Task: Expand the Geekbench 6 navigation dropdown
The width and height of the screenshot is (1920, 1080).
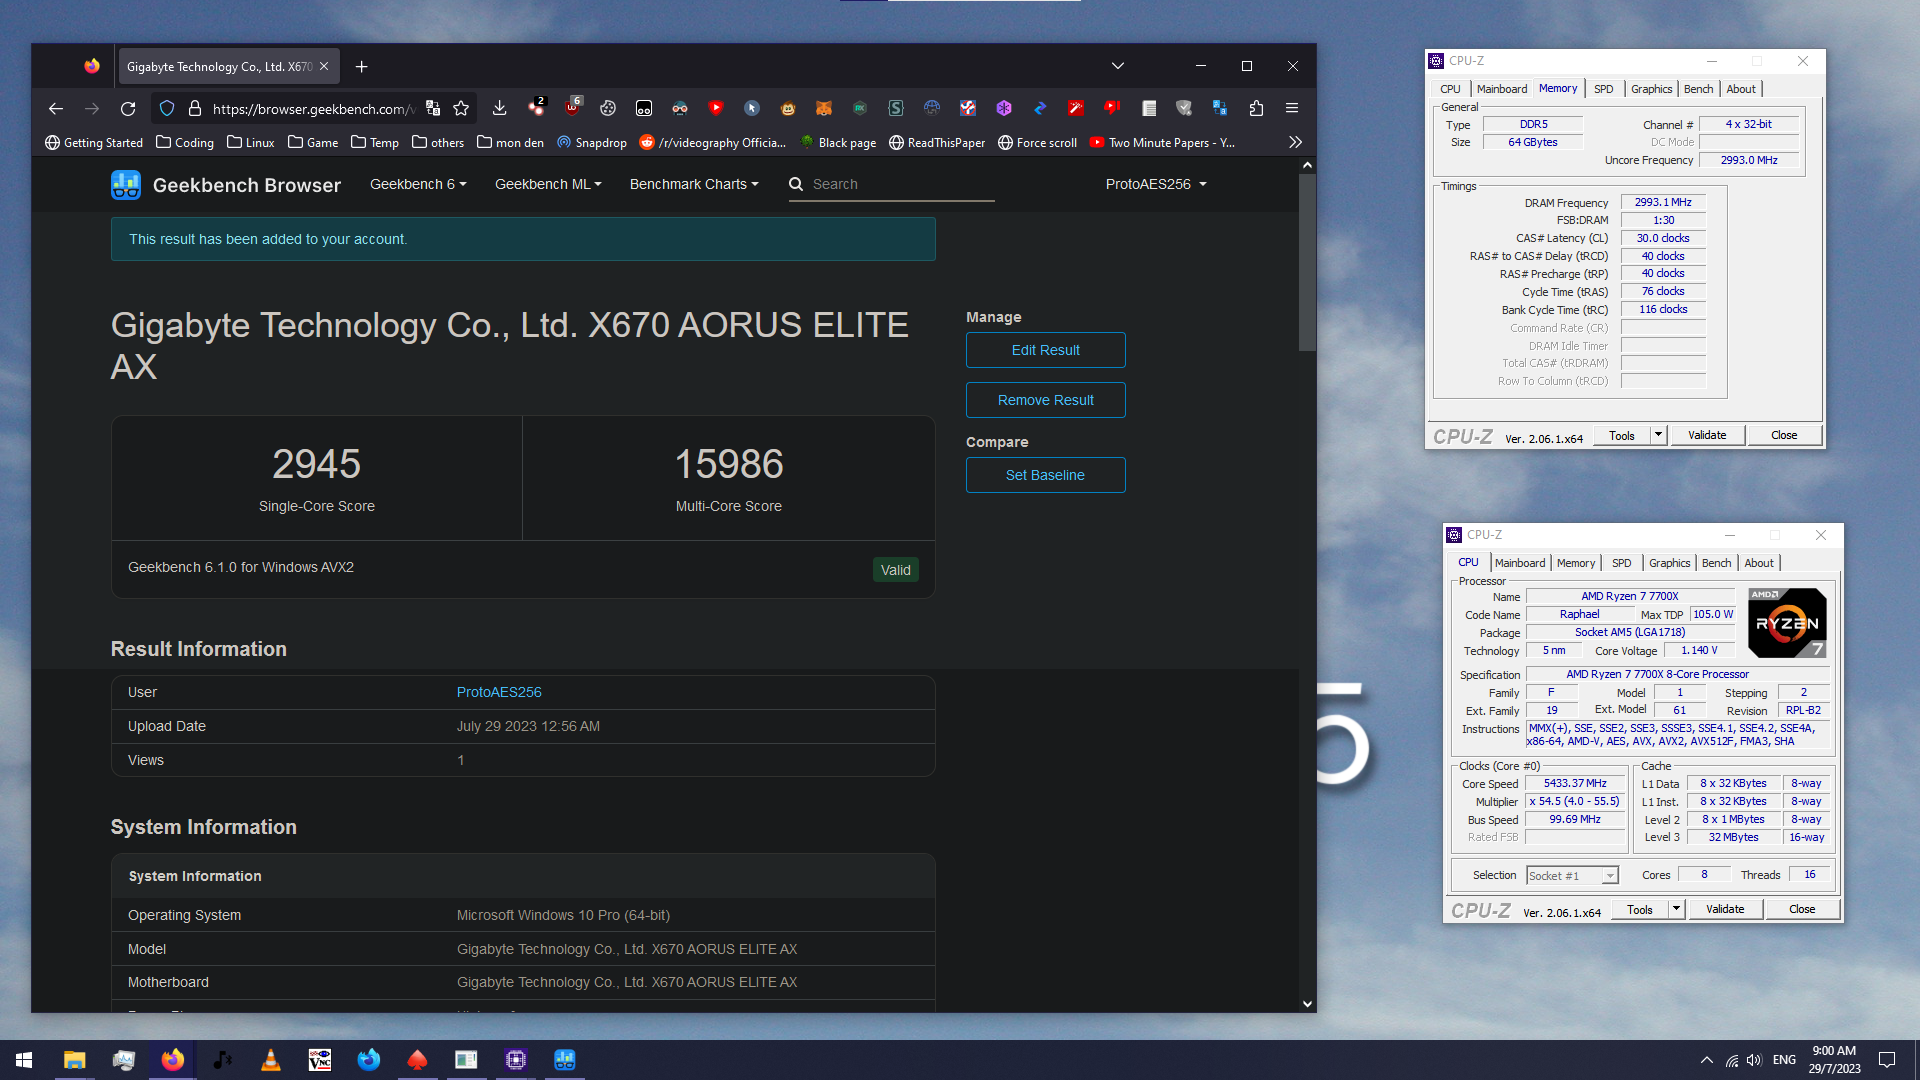Action: click(418, 184)
